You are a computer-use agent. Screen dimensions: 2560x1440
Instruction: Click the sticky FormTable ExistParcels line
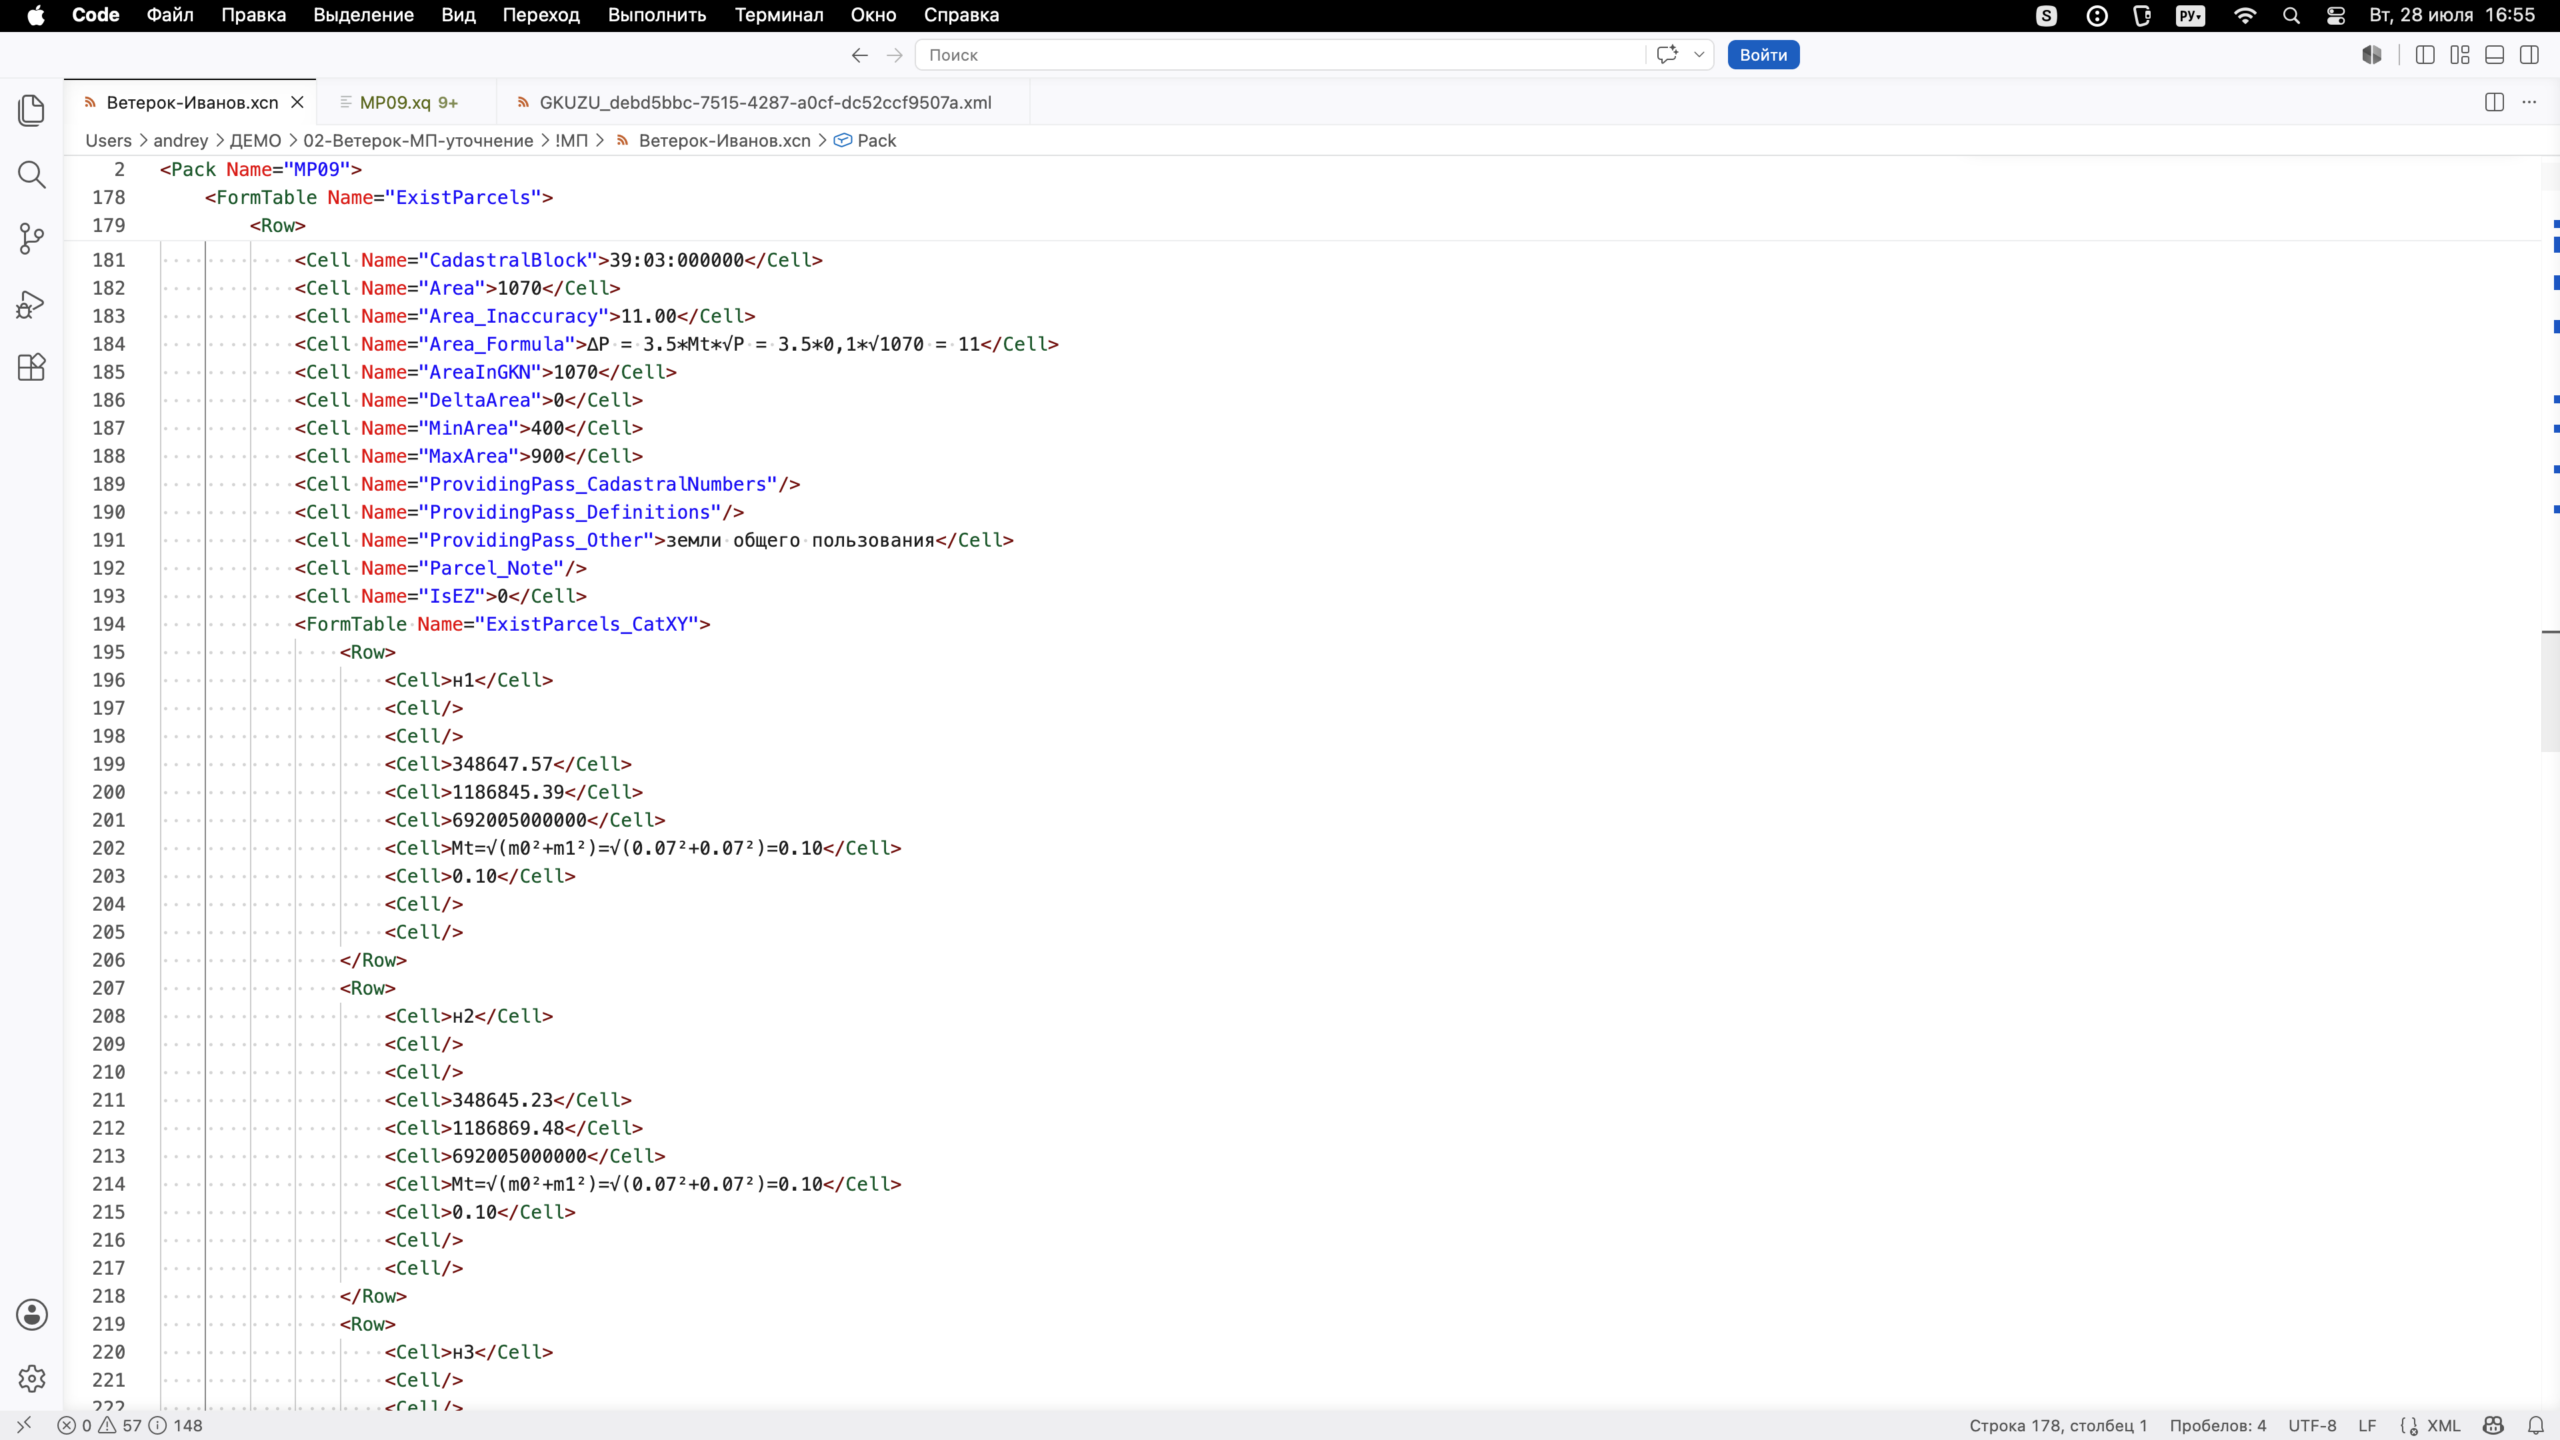click(x=378, y=197)
